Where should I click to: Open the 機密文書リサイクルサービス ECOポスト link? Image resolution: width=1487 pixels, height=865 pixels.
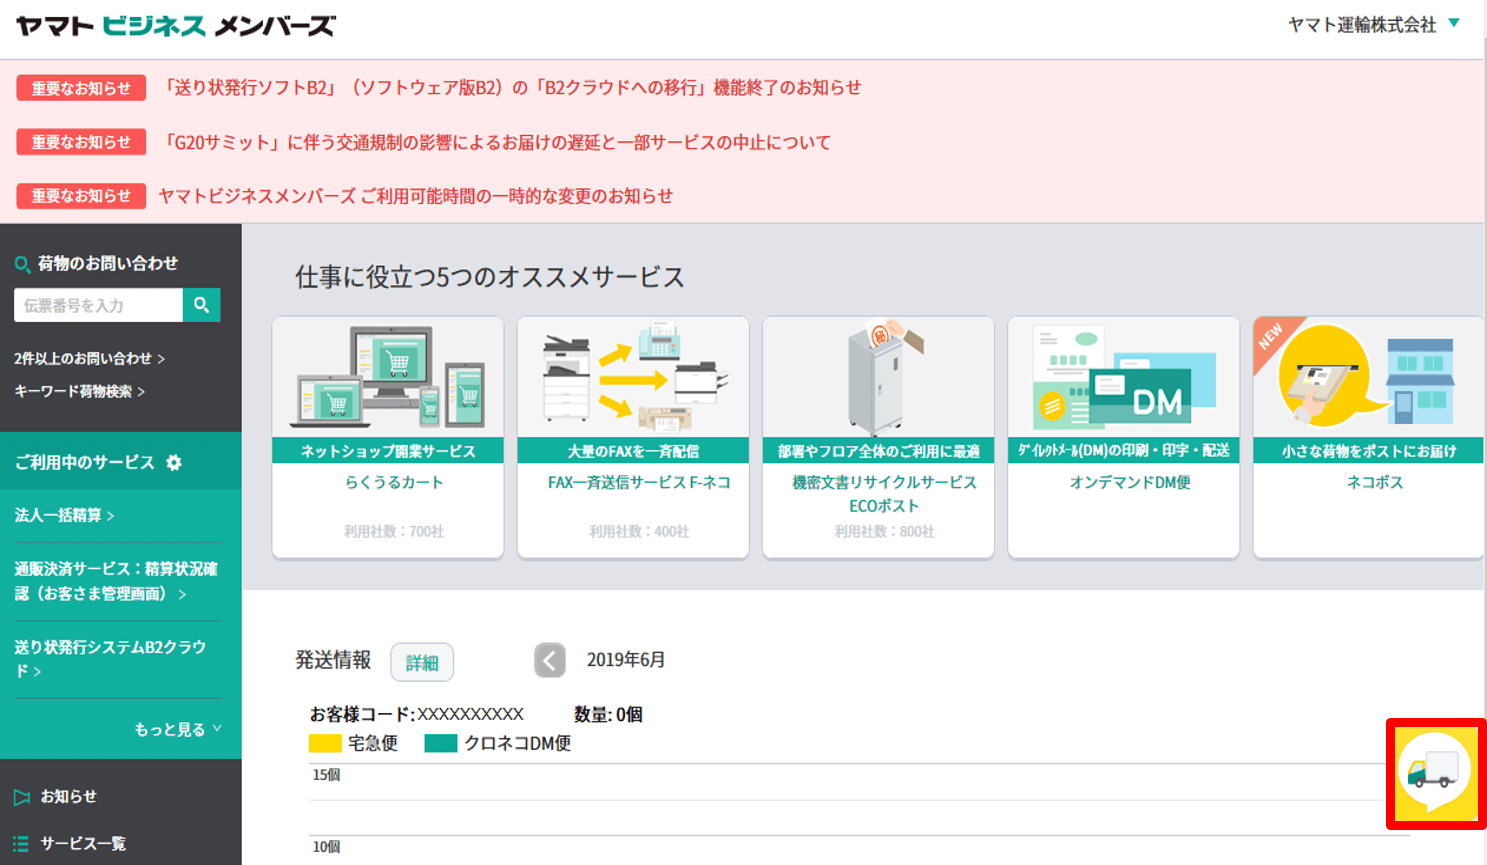point(884,494)
